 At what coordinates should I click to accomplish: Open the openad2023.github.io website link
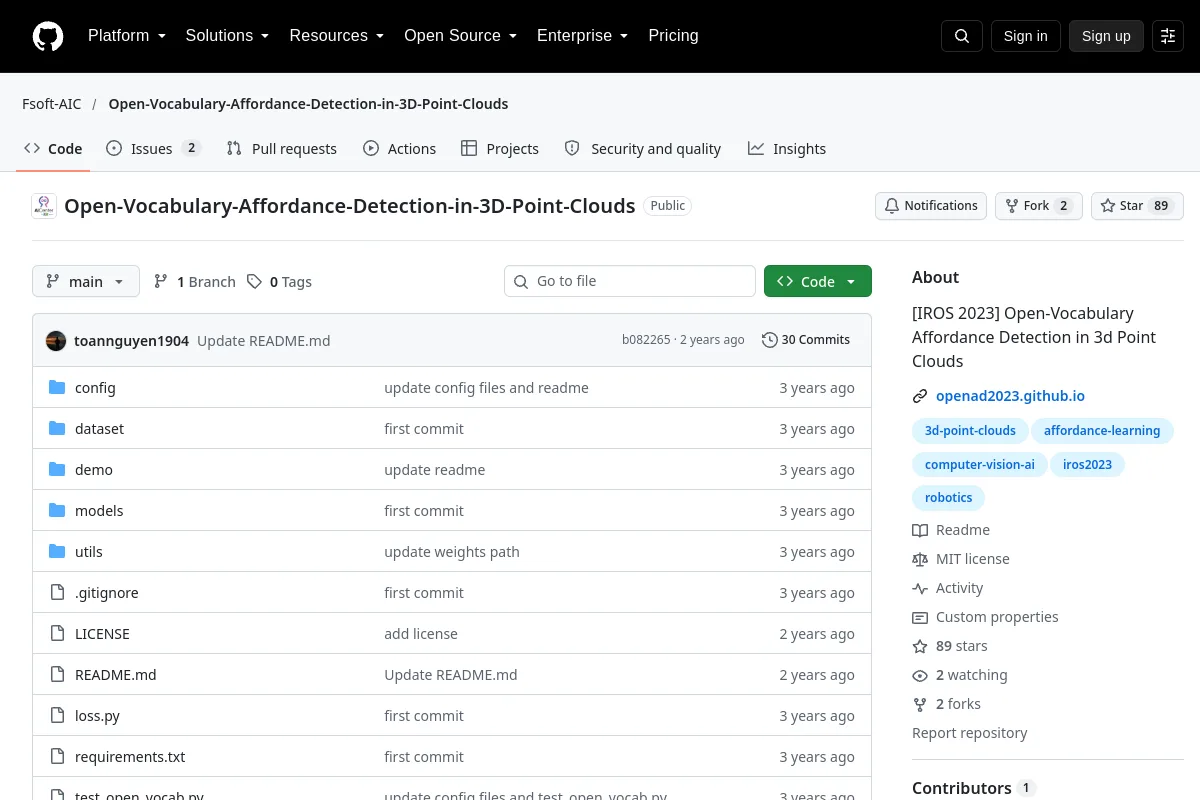(x=1010, y=396)
